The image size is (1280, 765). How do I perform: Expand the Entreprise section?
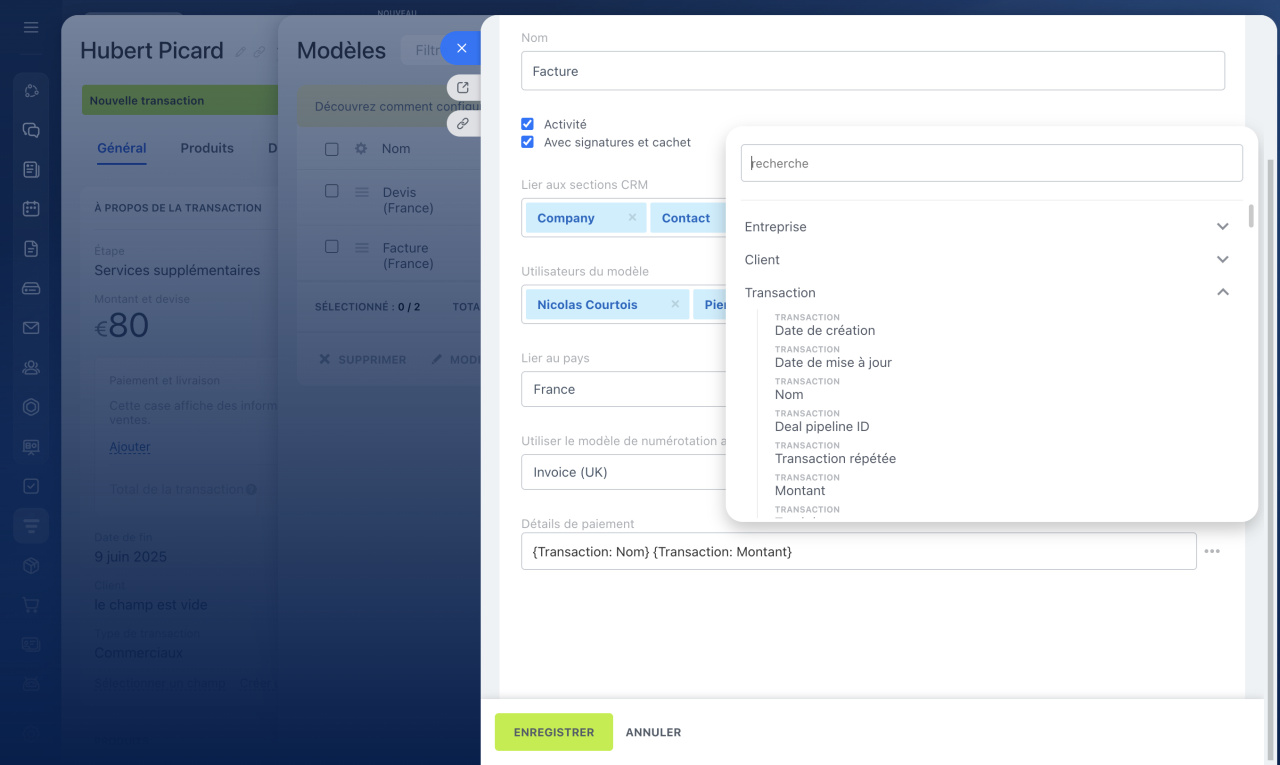click(x=1222, y=227)
